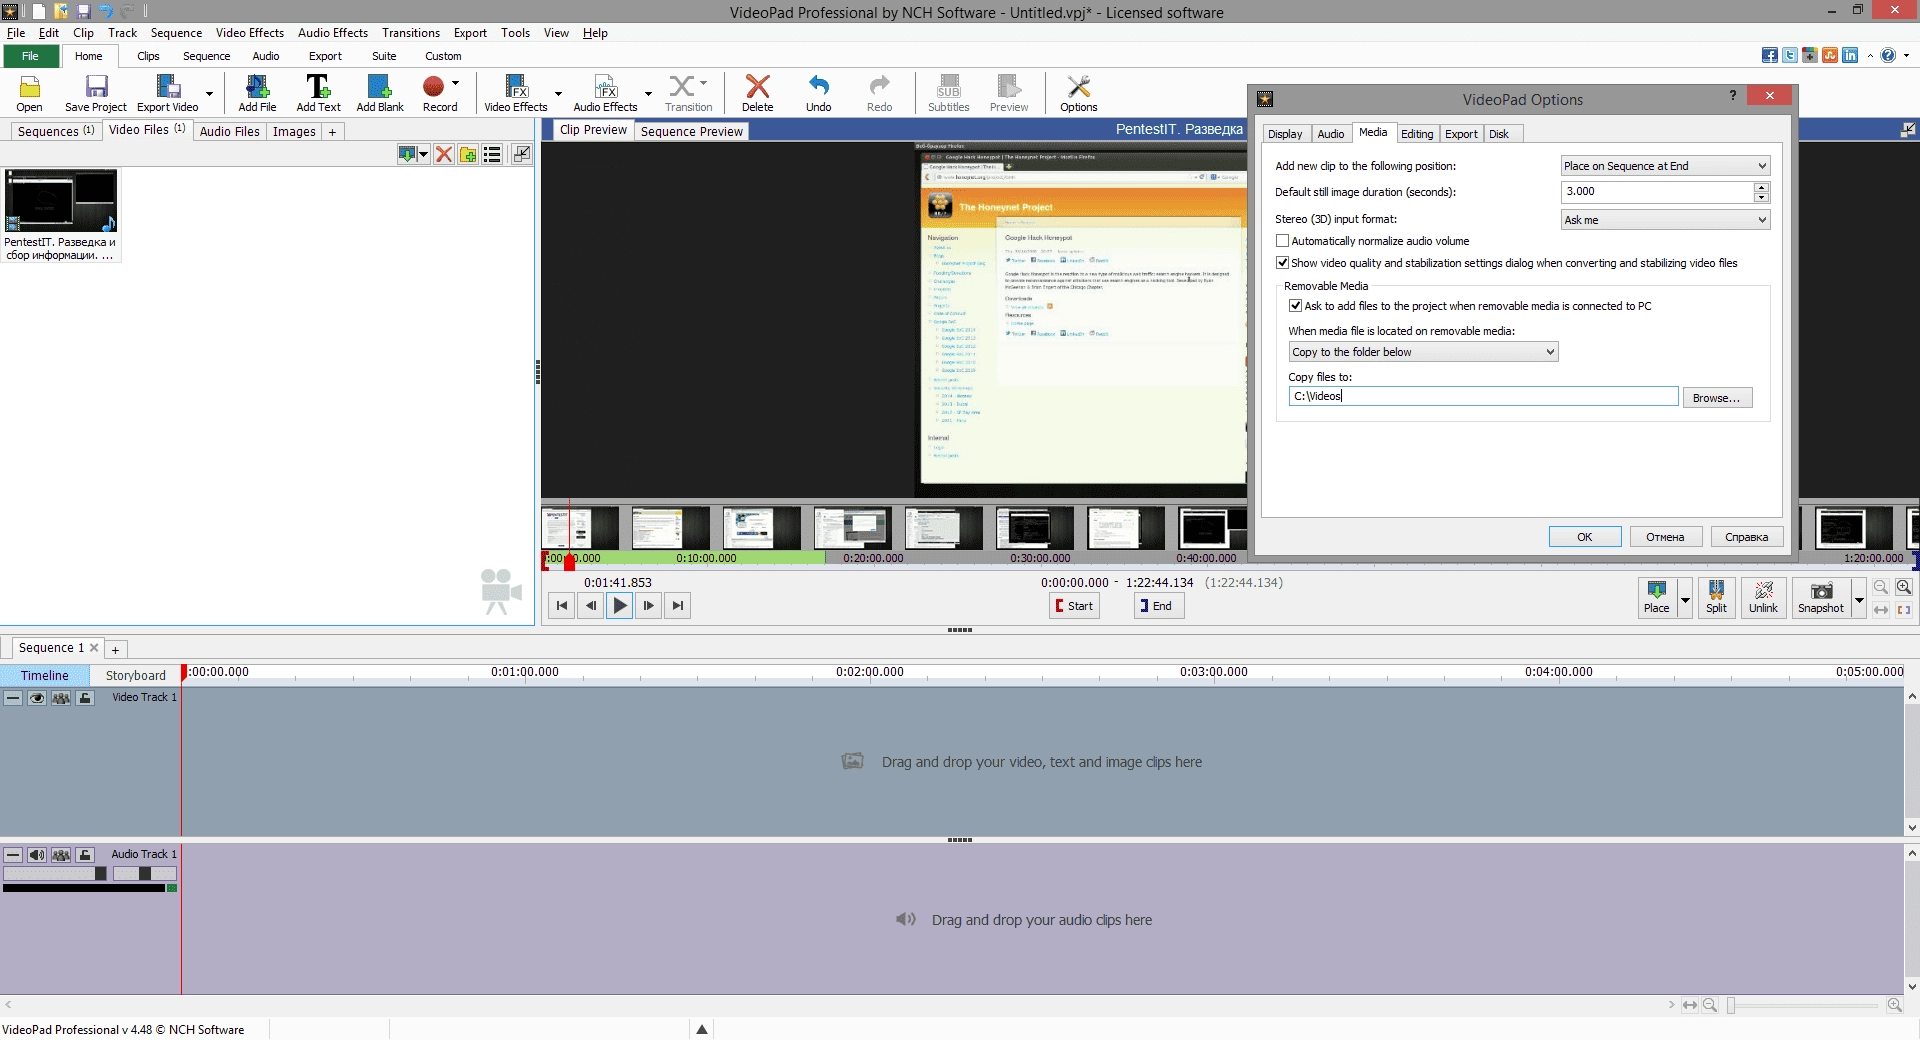Viewport: 1920px width, 1040px height.
Task: Uncheck Show video quality and stabilization dialog
Action: tap(1282, 263)
